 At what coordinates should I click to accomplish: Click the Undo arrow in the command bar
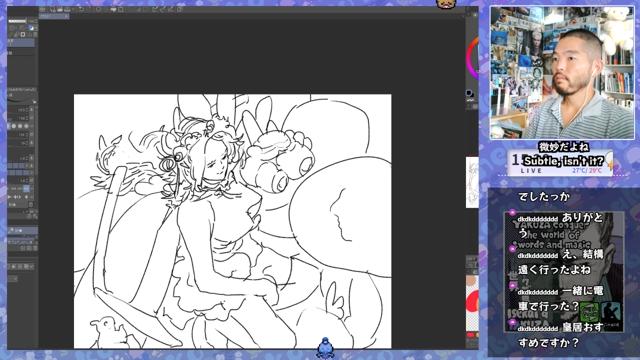point(82,9)
